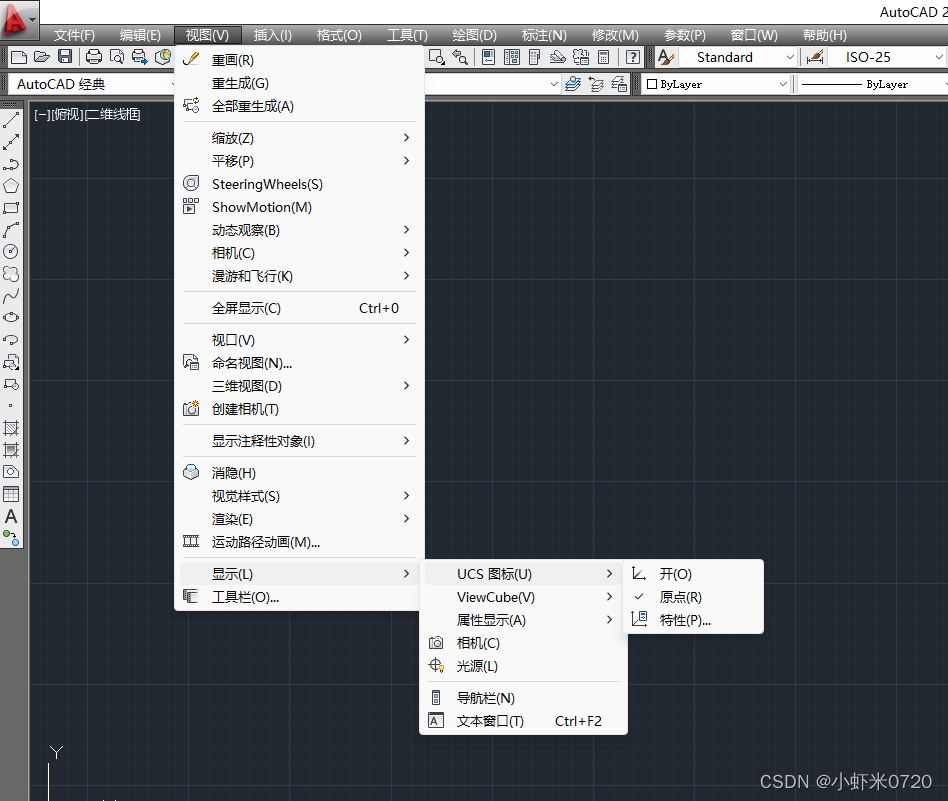The width and height of the screenshot is (948, 801).
Task: Click the Help question mark icon
Action: coord(632,57)
